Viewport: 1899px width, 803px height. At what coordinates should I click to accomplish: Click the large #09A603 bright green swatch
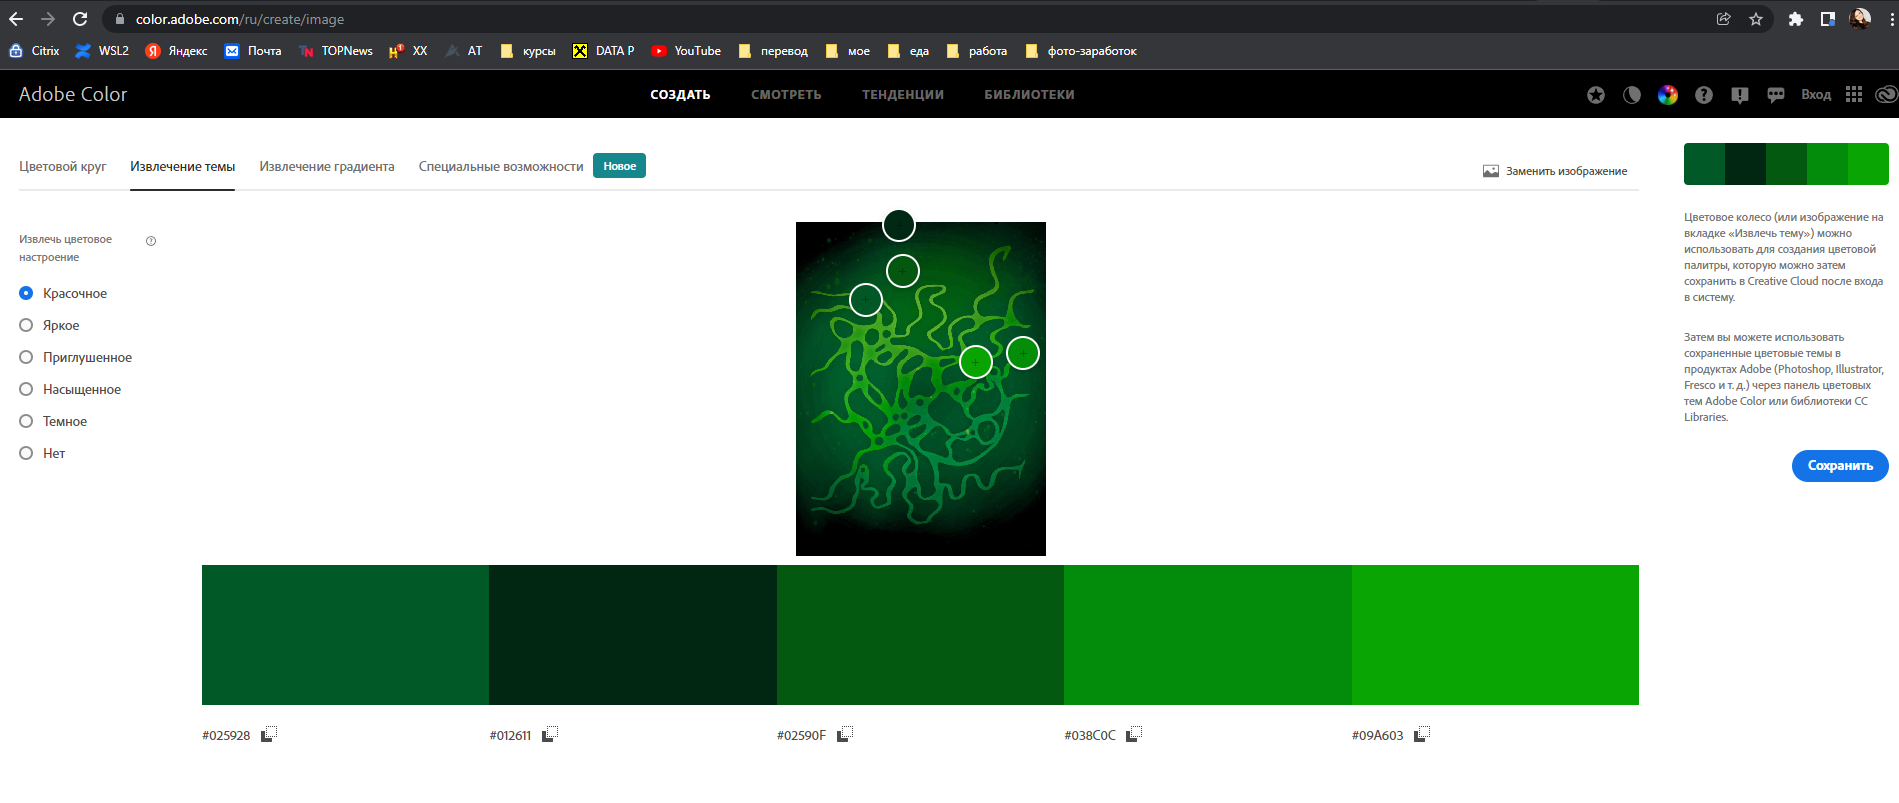pyautogui.click(x=1495, y=635)
